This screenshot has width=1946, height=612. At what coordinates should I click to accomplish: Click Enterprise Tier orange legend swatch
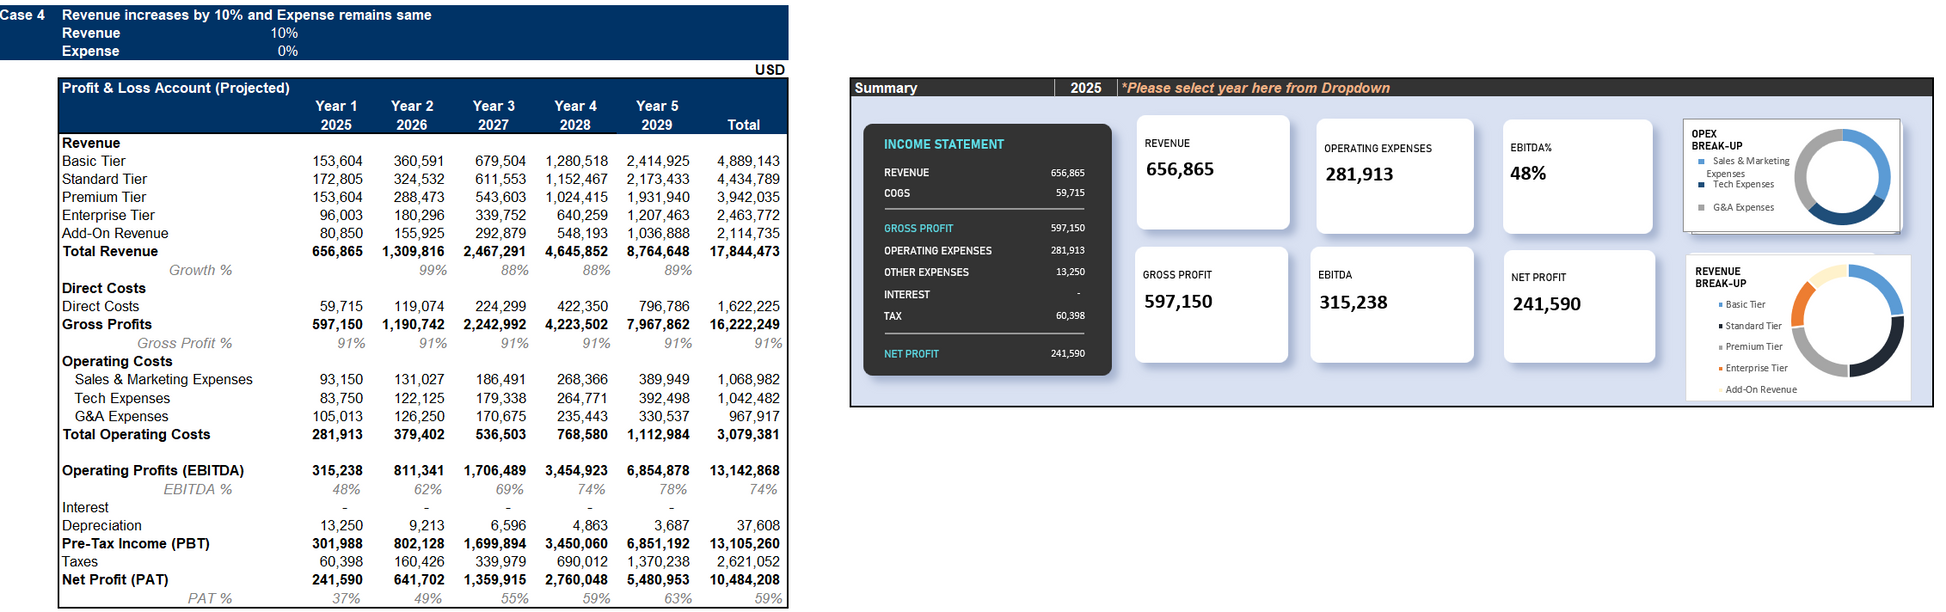tap(1720, 369)
